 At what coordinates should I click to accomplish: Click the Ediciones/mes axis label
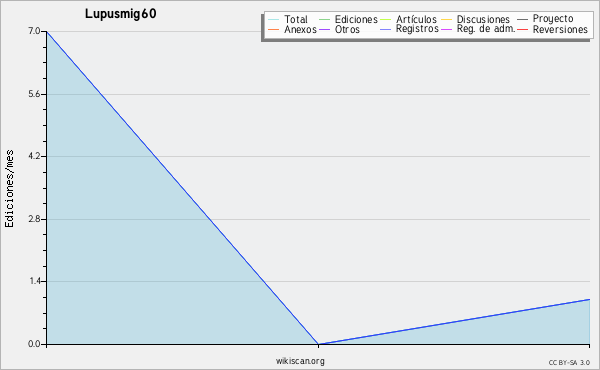click(9, 189)
